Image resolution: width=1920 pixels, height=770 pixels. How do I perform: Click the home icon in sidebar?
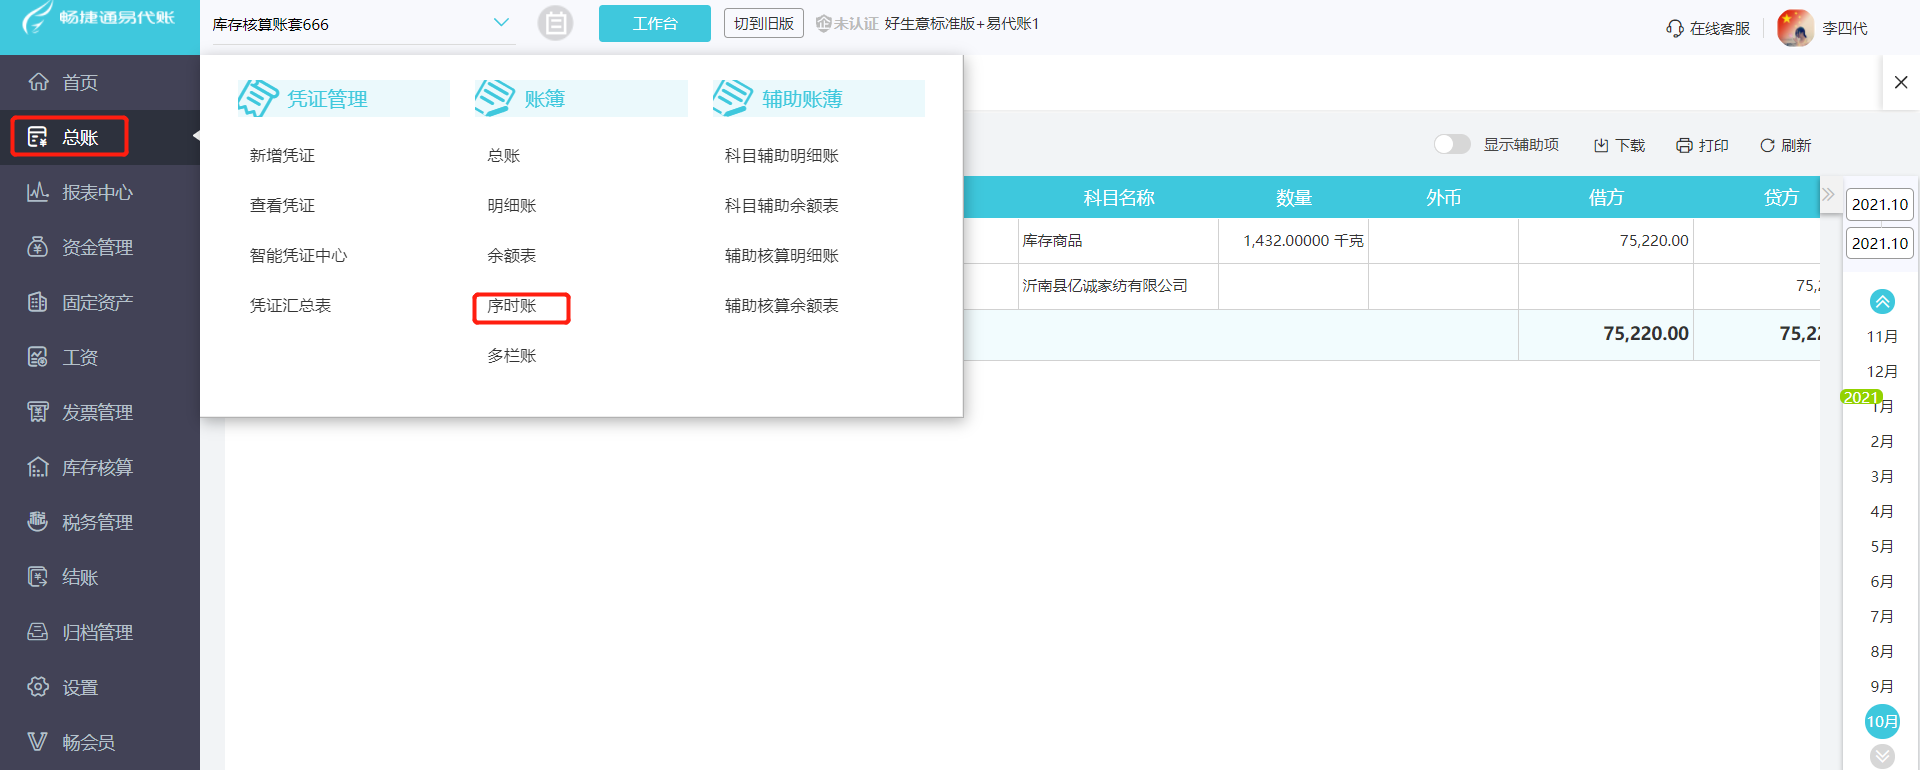38,82
